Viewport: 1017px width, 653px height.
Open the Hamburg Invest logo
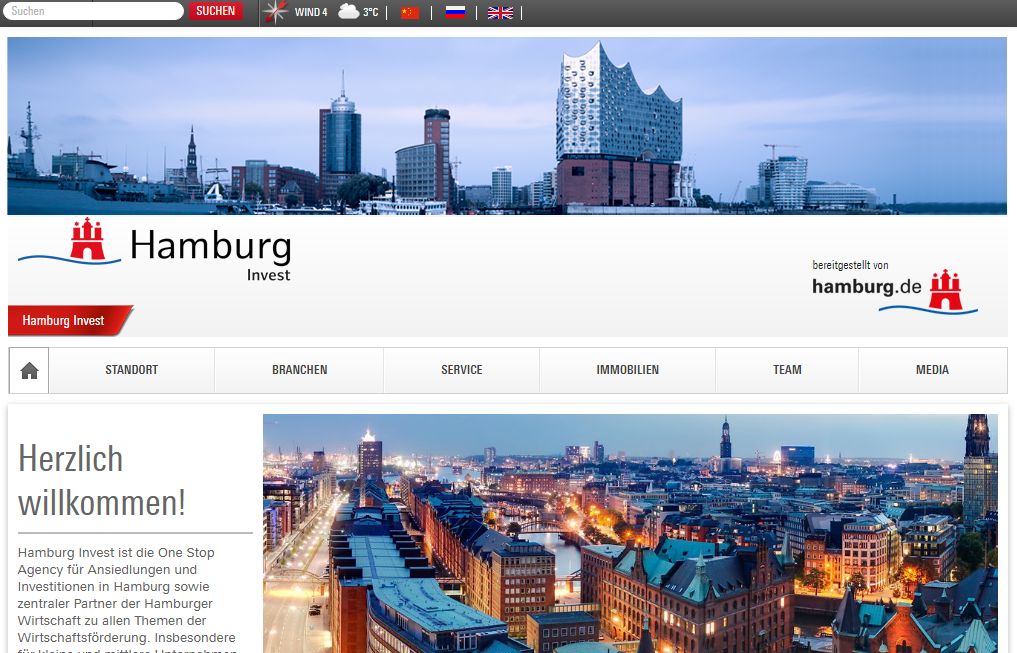tap(155, 250)
